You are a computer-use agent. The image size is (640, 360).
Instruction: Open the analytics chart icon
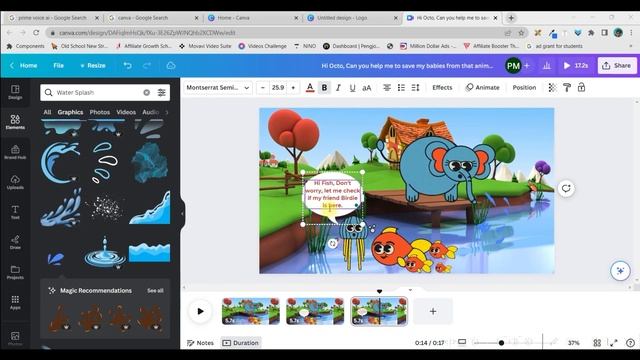click(x=547, y=65)
